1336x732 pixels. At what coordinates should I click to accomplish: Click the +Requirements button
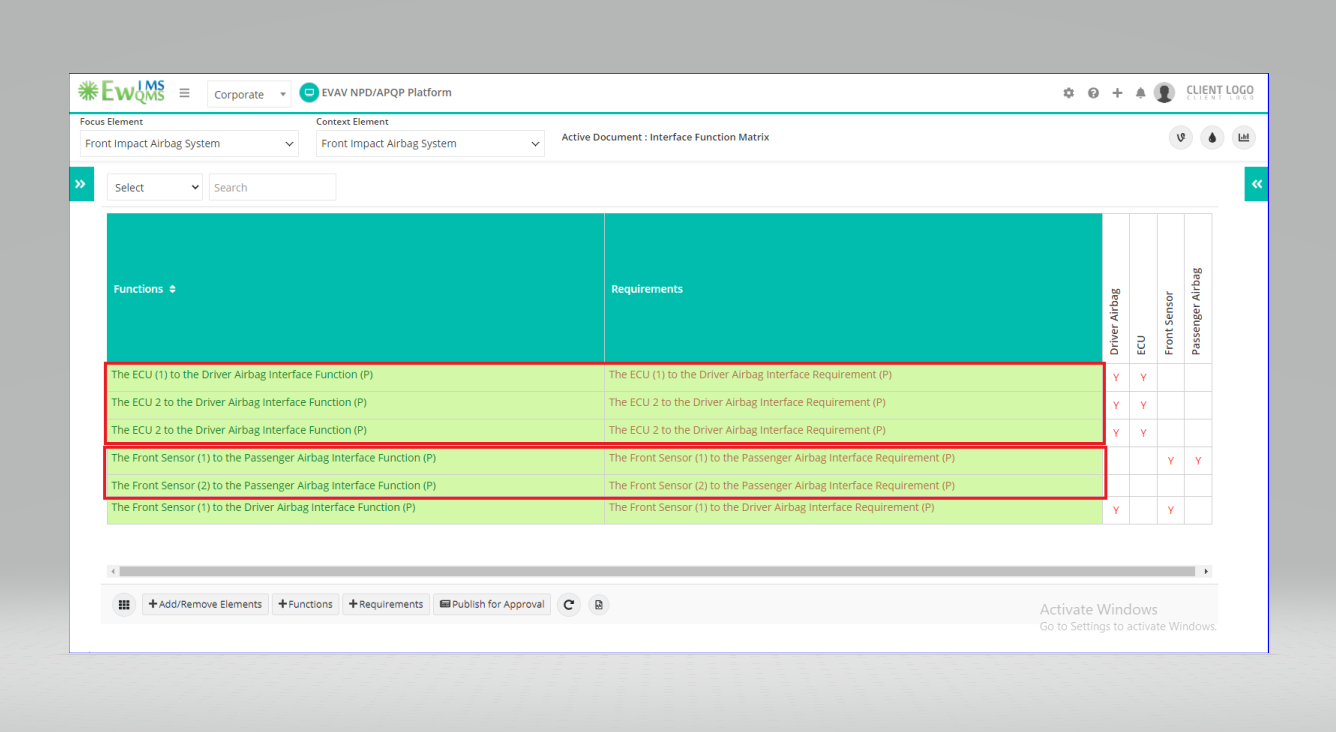click(386, 604)
